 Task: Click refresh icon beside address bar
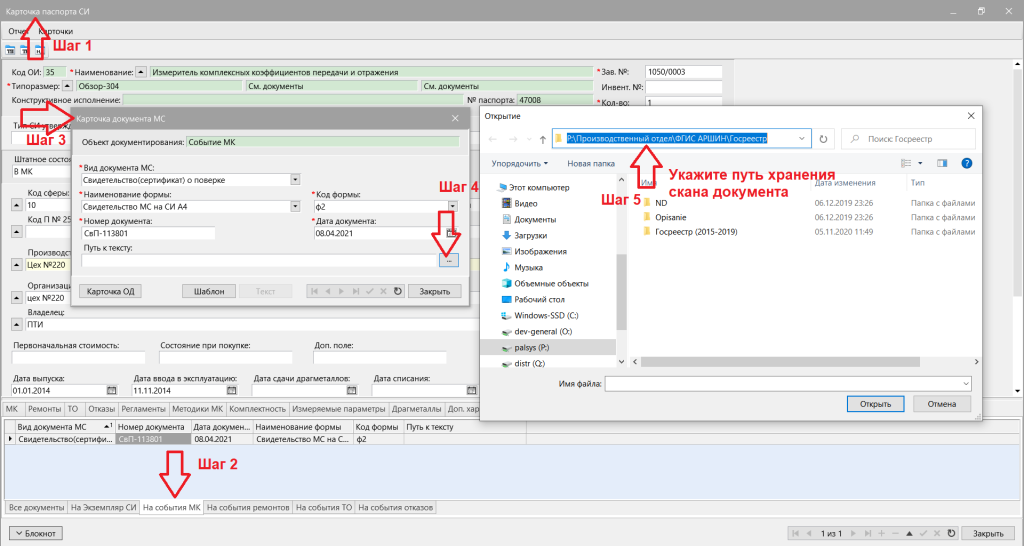824,139
